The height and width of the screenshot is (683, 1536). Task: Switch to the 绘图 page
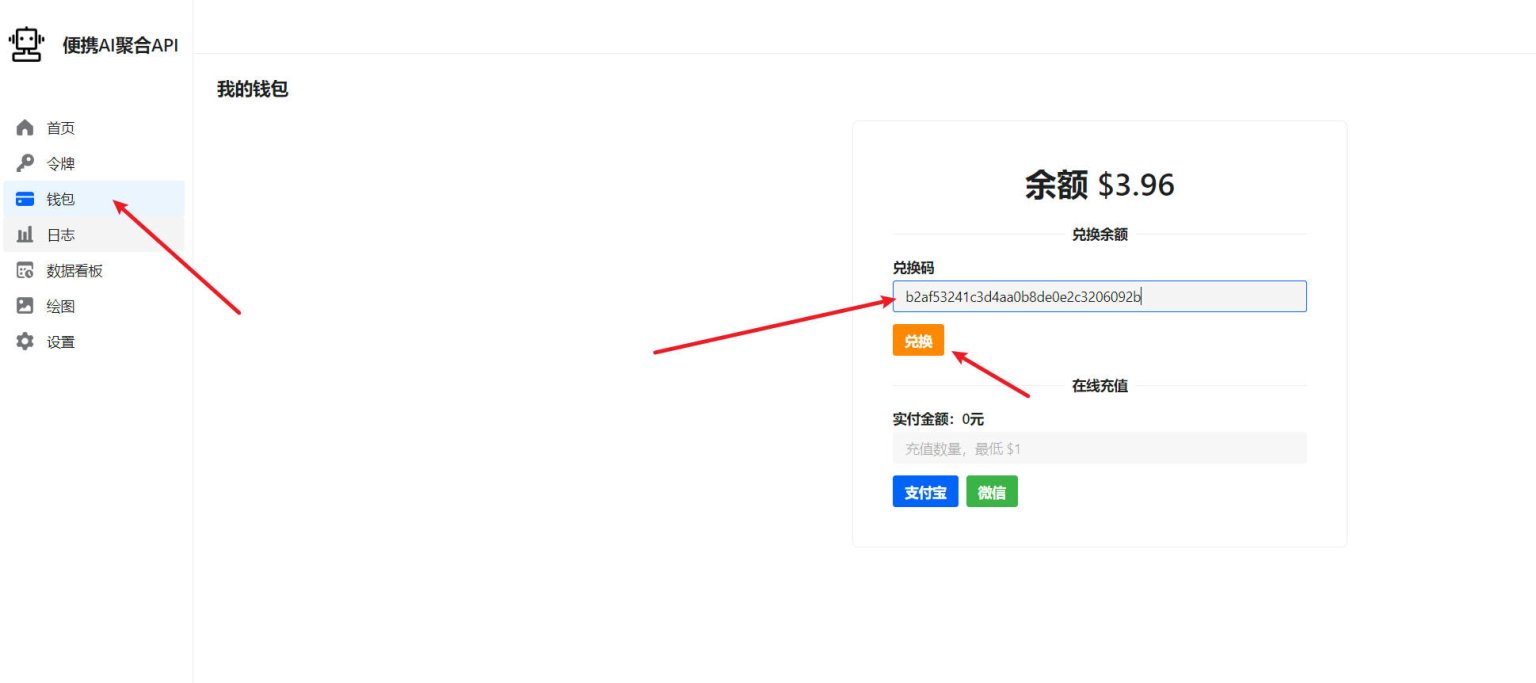pos(93,306)
